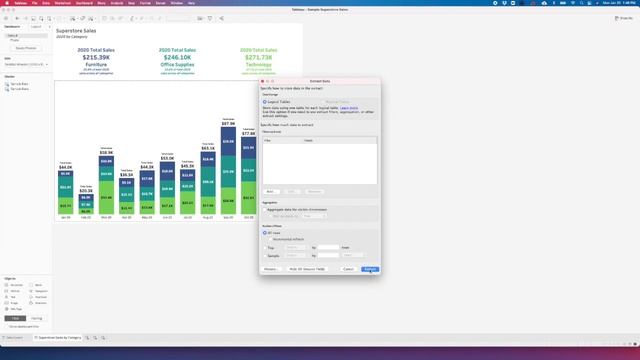Open the Sample rows type dropdown

click(295, 256)
